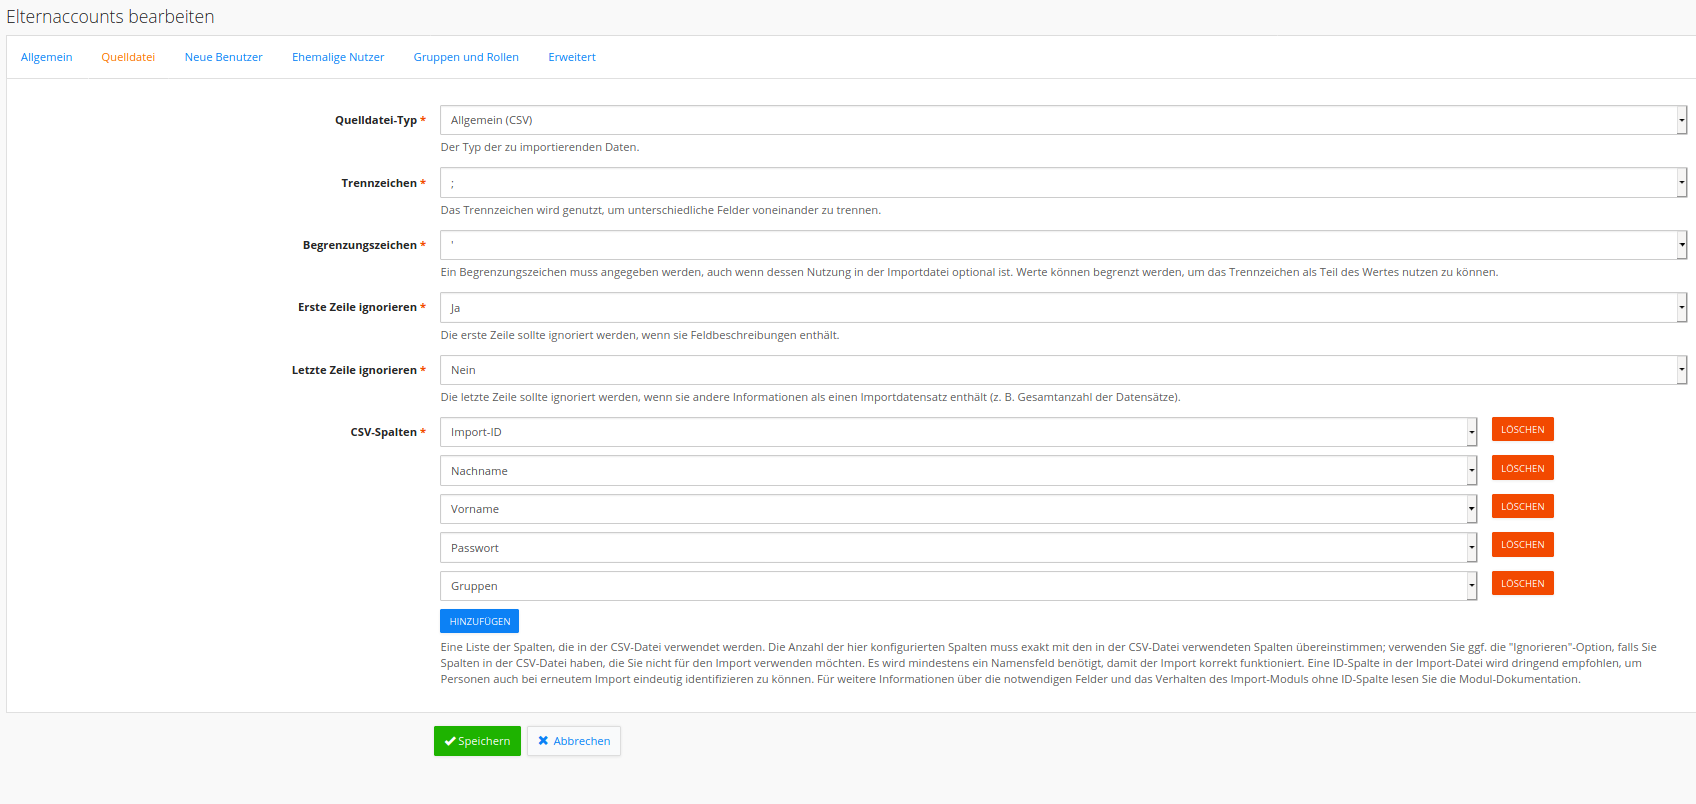This screenshot has height=804, width=1696.
Task: Open the Trennzeichen dropdown
Action: (x=1062, y=183)
